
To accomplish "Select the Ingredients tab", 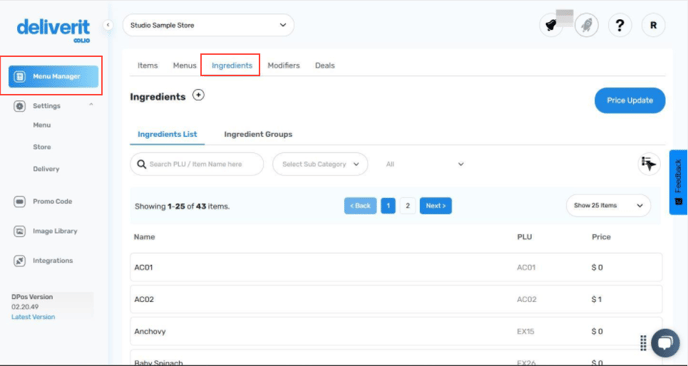I will click(x=232, y=65).
